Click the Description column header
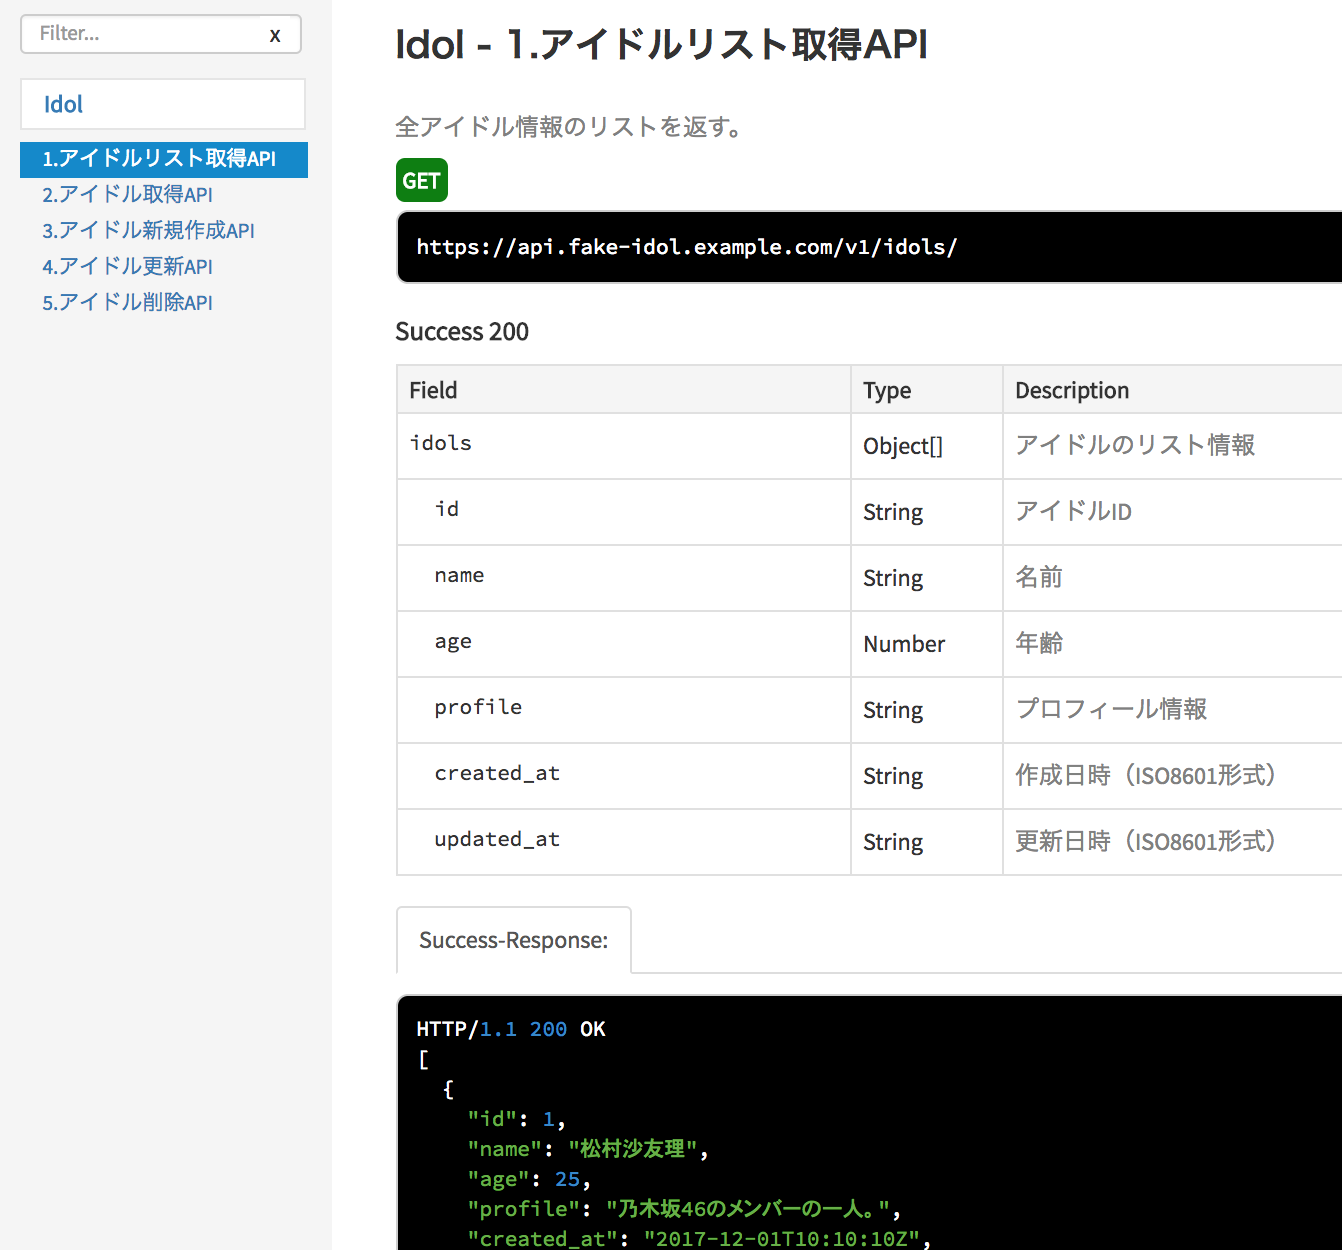The image size is (1342, 1250). [1071, 390]
